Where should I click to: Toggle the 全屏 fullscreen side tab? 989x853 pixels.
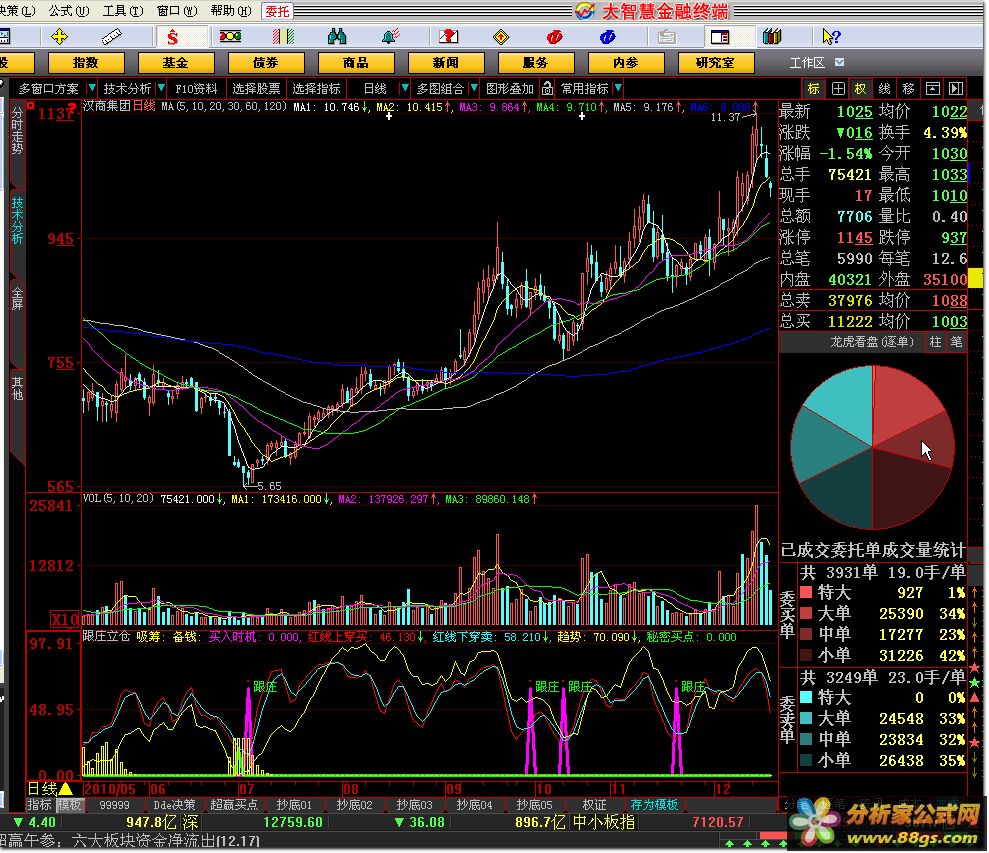coord(17,298)
